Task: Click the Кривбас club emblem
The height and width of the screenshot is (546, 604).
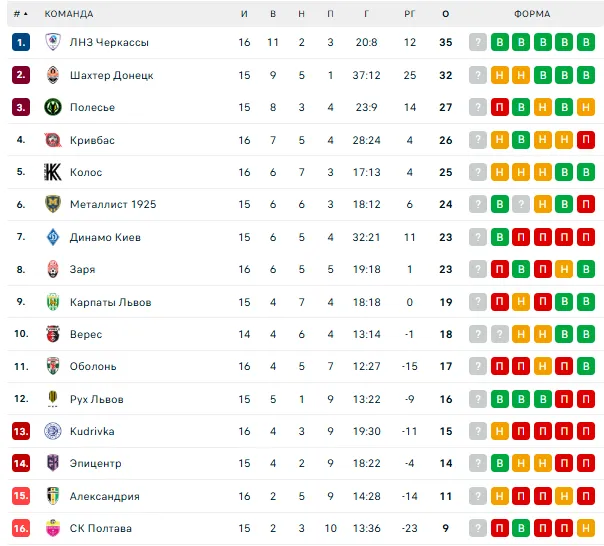Action: [x=53, y=140]
